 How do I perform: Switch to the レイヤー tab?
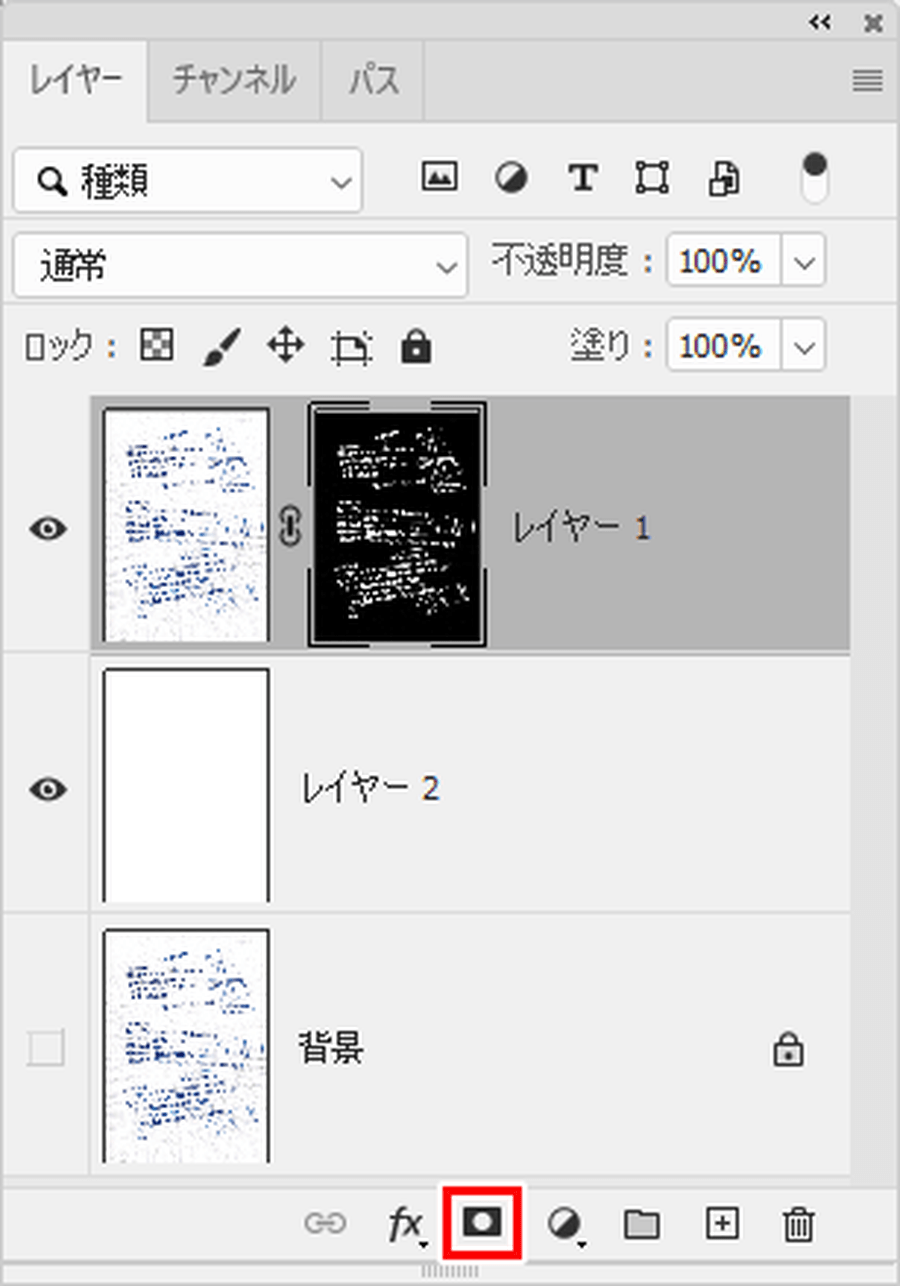pyautogui.click(x=76, y=80)
